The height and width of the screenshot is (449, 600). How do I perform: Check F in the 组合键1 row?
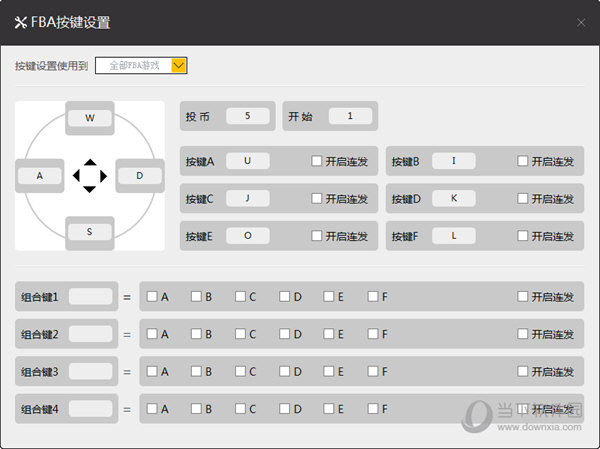373,296
